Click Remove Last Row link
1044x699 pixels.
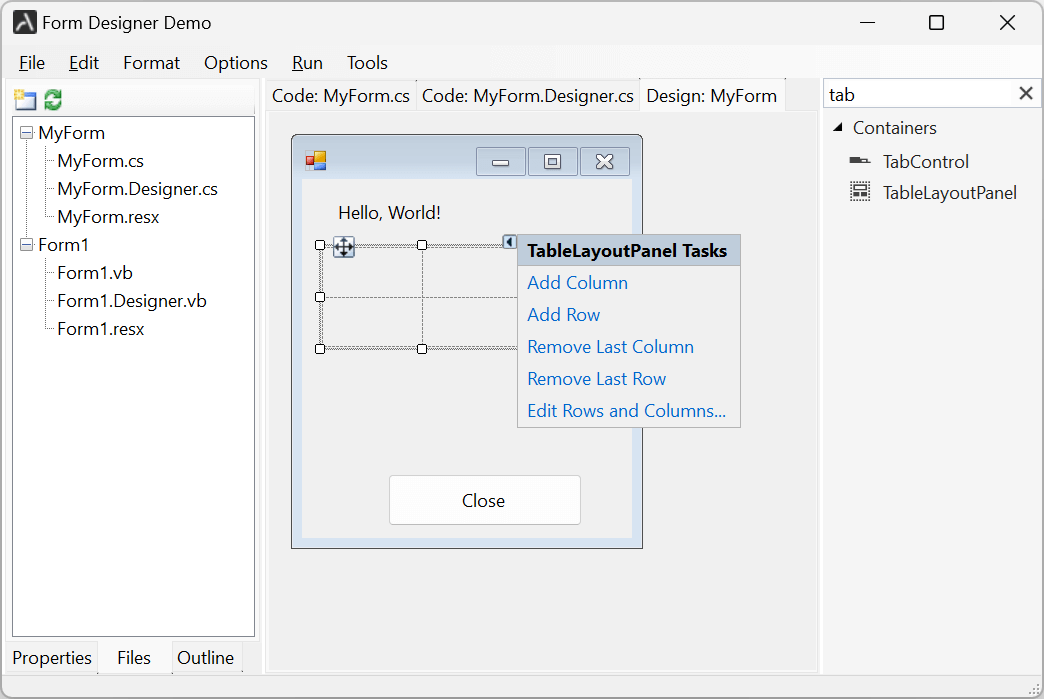[596, 378]
